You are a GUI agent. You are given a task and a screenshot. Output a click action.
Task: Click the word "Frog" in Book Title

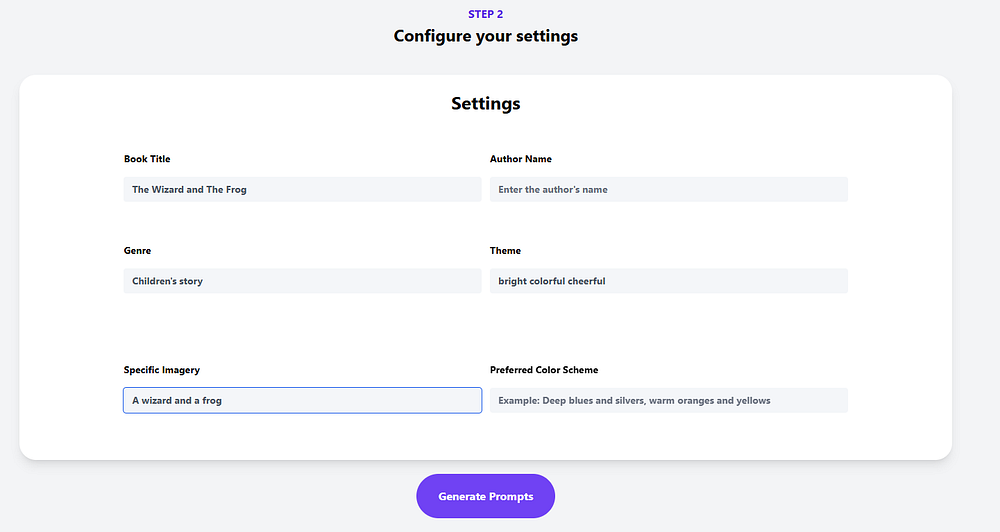coord(236,189)
